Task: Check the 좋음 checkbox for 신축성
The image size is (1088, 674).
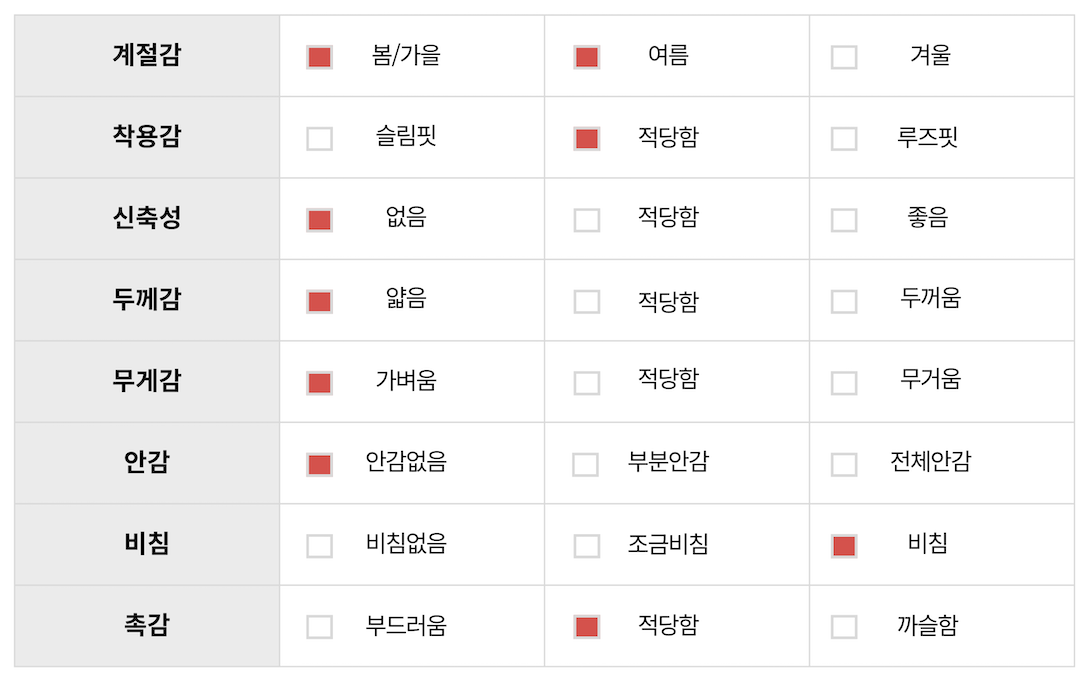Action: tap(844, 220)
